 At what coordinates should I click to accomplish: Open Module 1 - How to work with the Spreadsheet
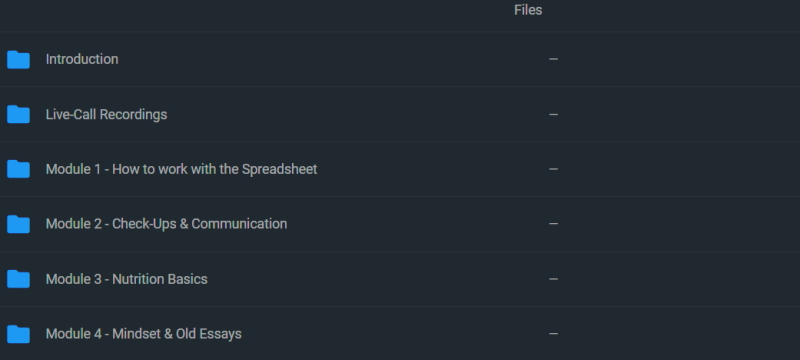pos(181,169)
